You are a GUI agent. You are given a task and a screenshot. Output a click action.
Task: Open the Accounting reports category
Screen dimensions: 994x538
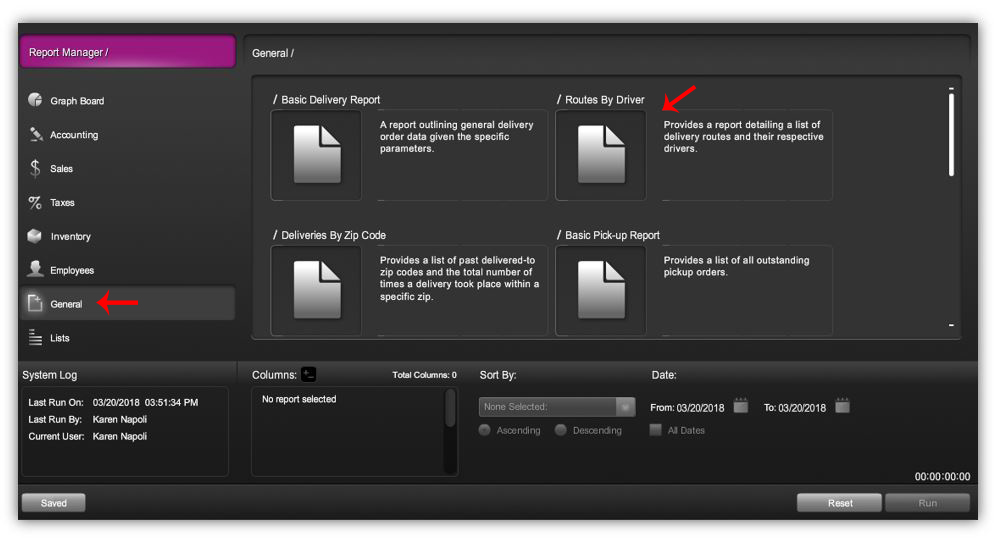point(74,135)
